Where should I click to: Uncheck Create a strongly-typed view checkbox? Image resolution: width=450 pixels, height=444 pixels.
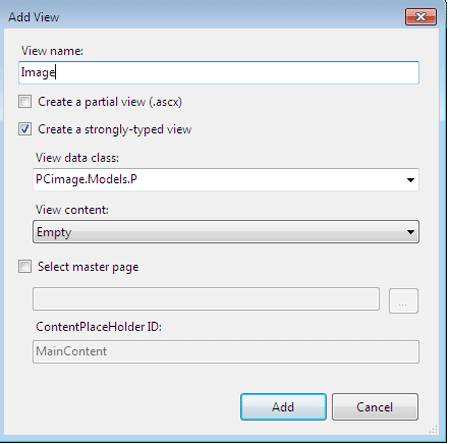(25, 129)
